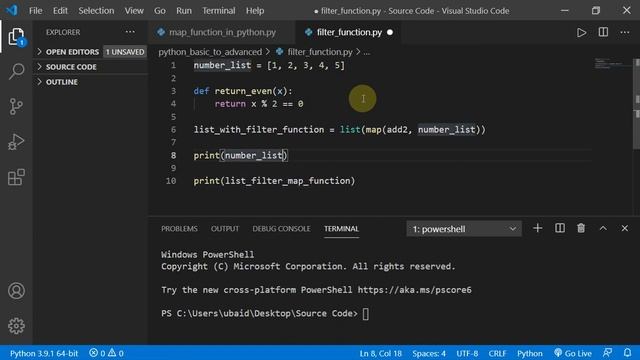Close the terminal panel
Image resolution: width=640 pixels, height=360 pixels.
pyautogui.click(x=624, y=228)
